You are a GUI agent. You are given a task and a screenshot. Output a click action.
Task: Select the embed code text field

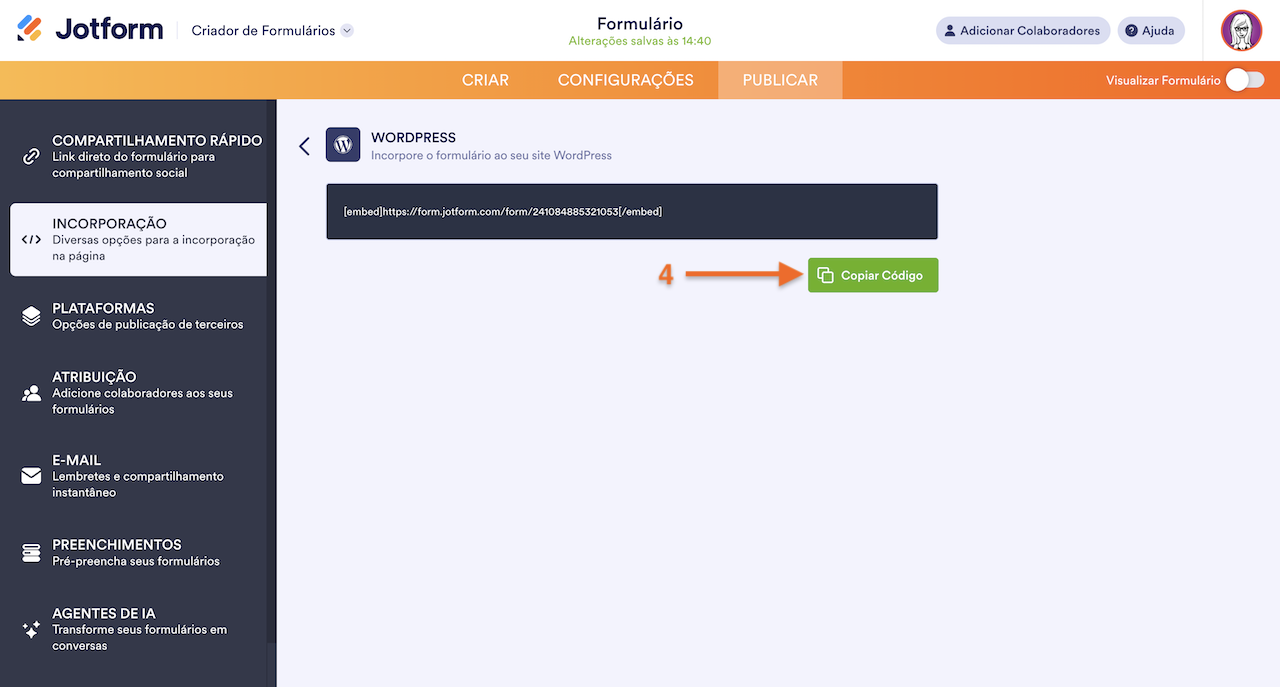click(632, 211)
